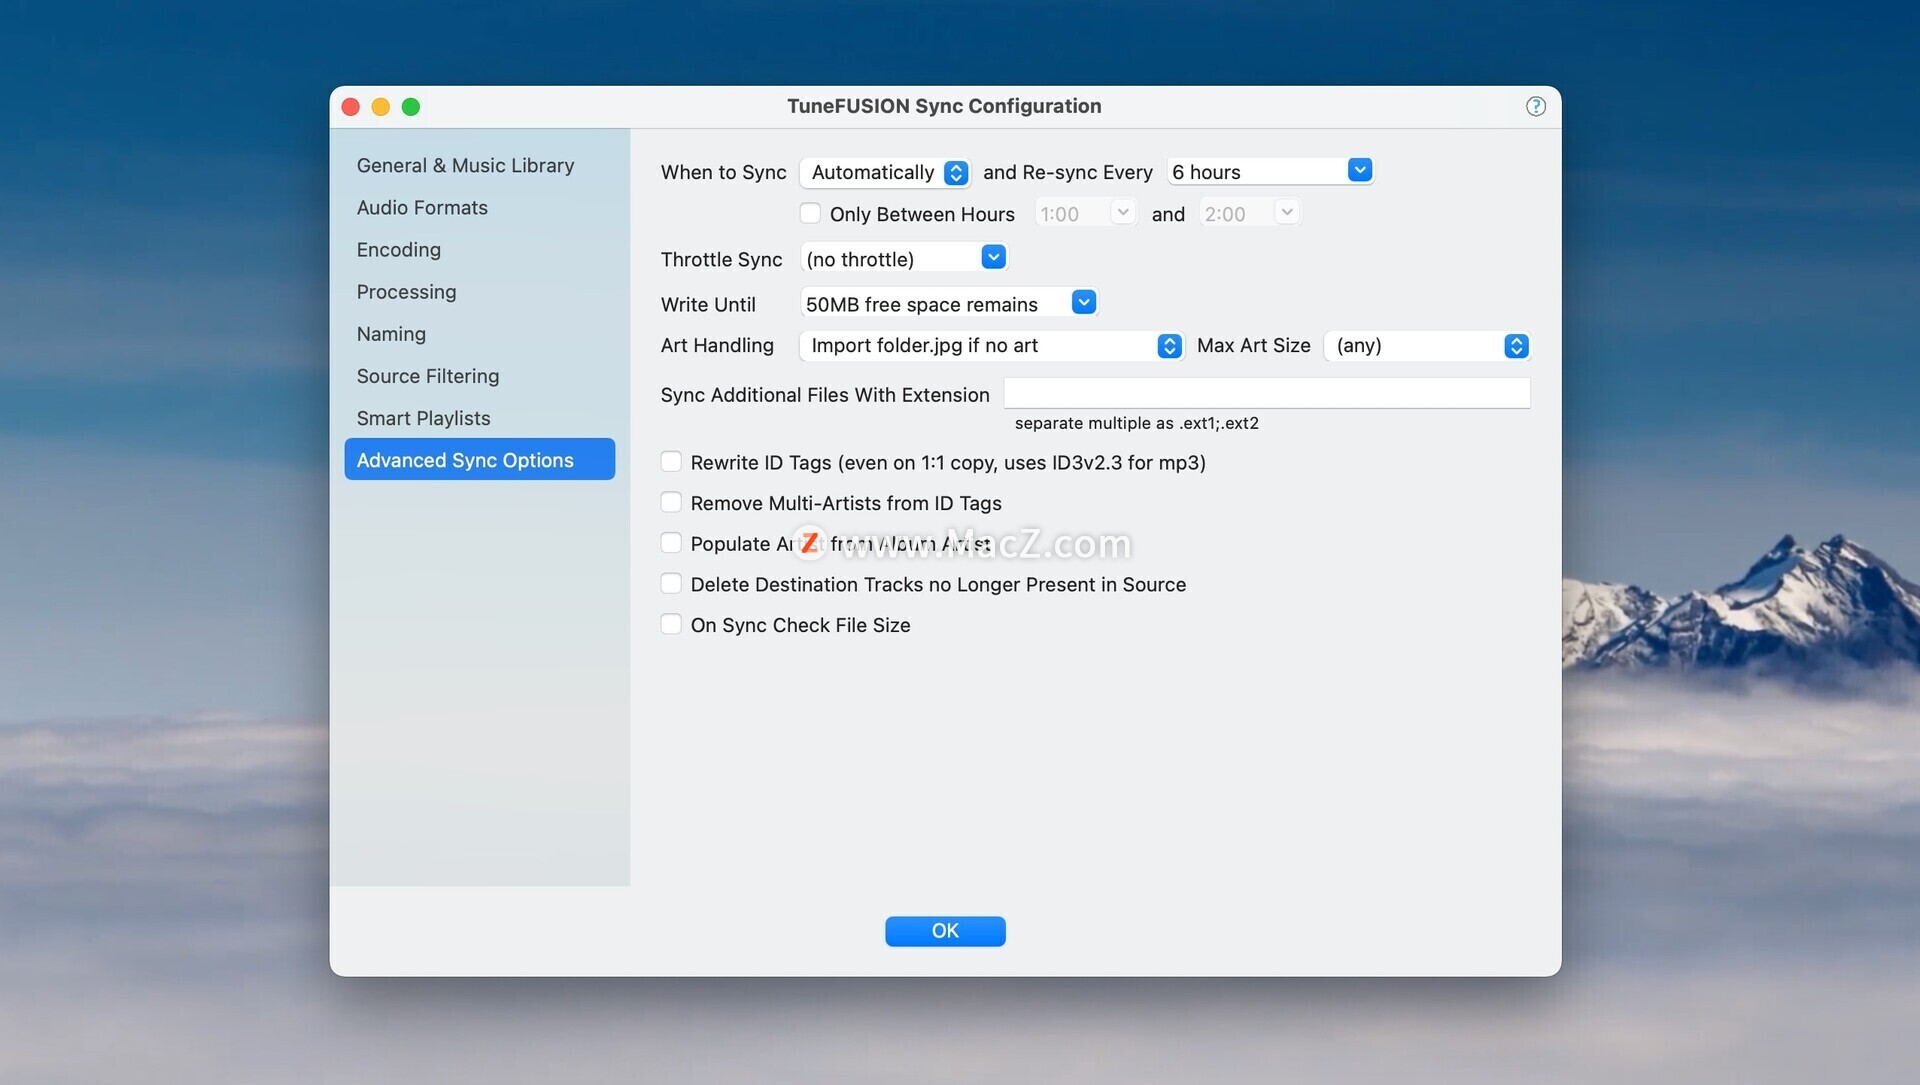1920x1085 pixels.
Task: Close the Sync Configuration window
Action: [x=351, y=107]
